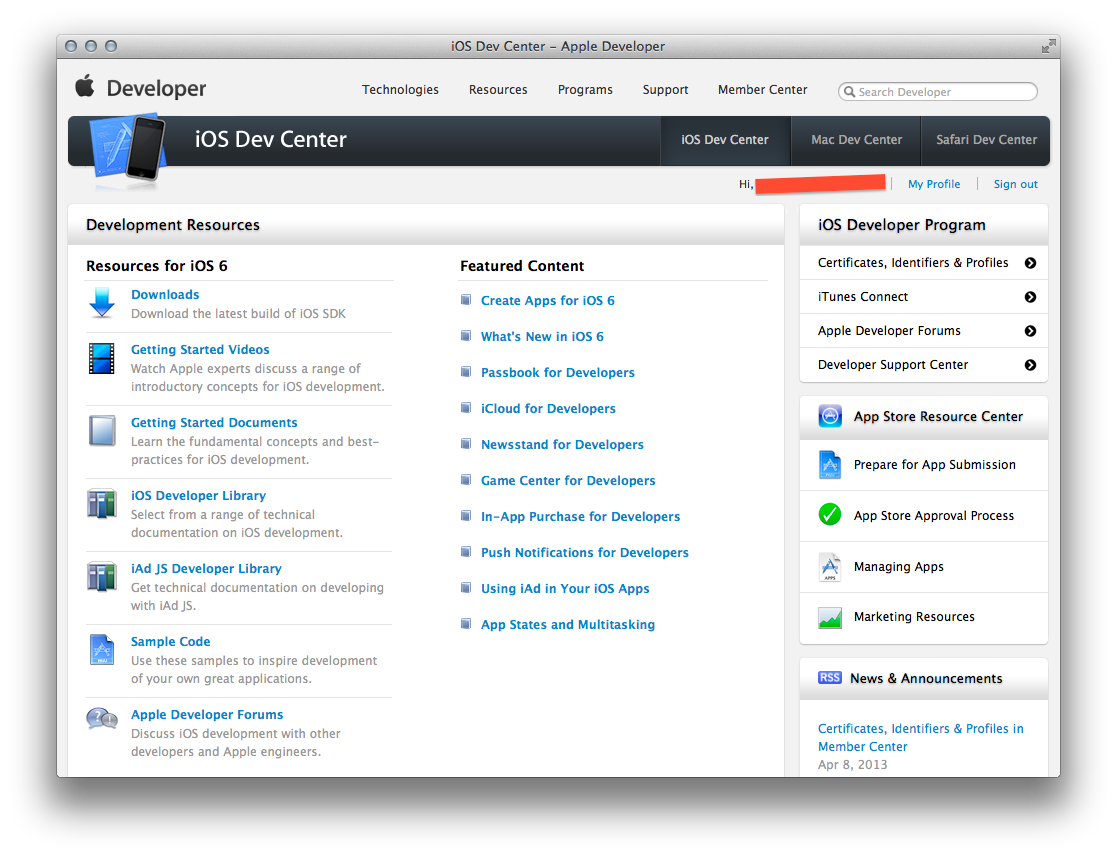
Task: Open the Getting Started Videos filmstrip icon
Action: (101, 358)
